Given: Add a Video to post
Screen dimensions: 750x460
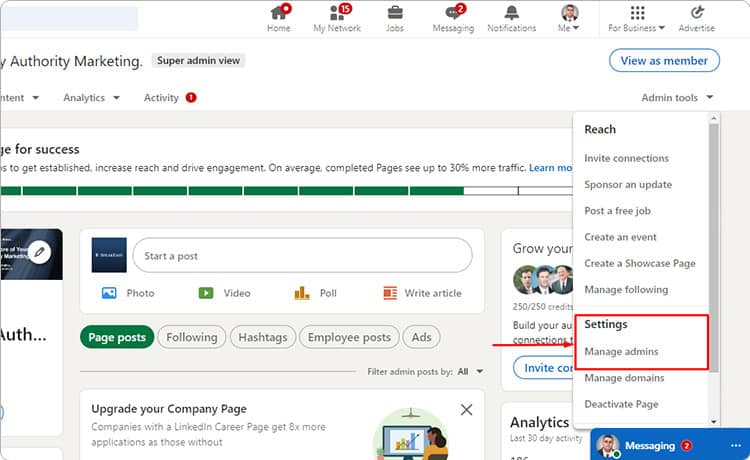Looking at the screenshot, I should (224, 293).
